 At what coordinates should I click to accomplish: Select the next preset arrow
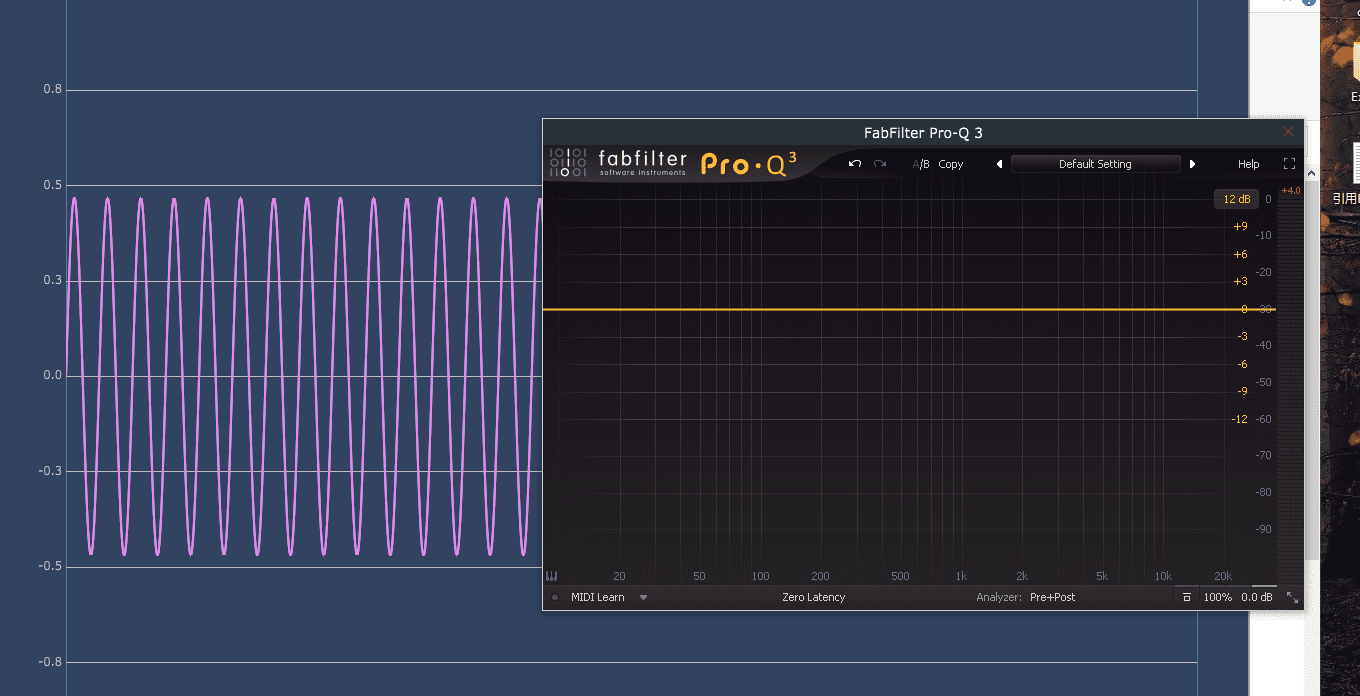pos(1192,164)
